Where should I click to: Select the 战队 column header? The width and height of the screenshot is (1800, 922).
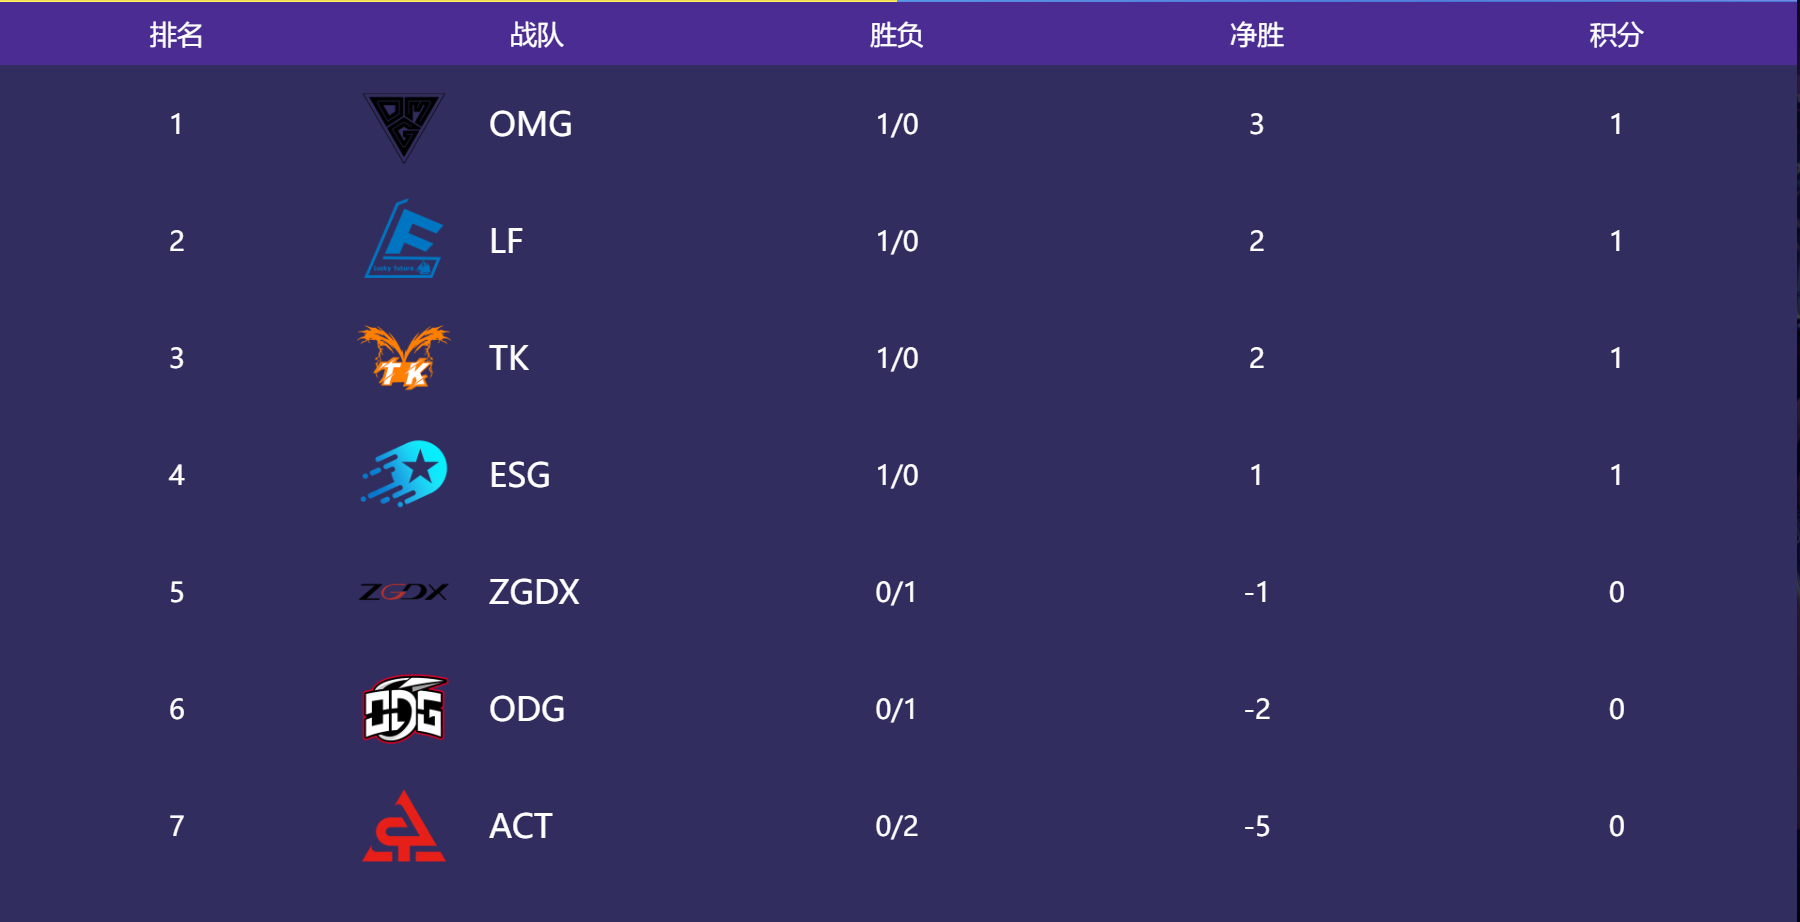click(x=537, y=35)
